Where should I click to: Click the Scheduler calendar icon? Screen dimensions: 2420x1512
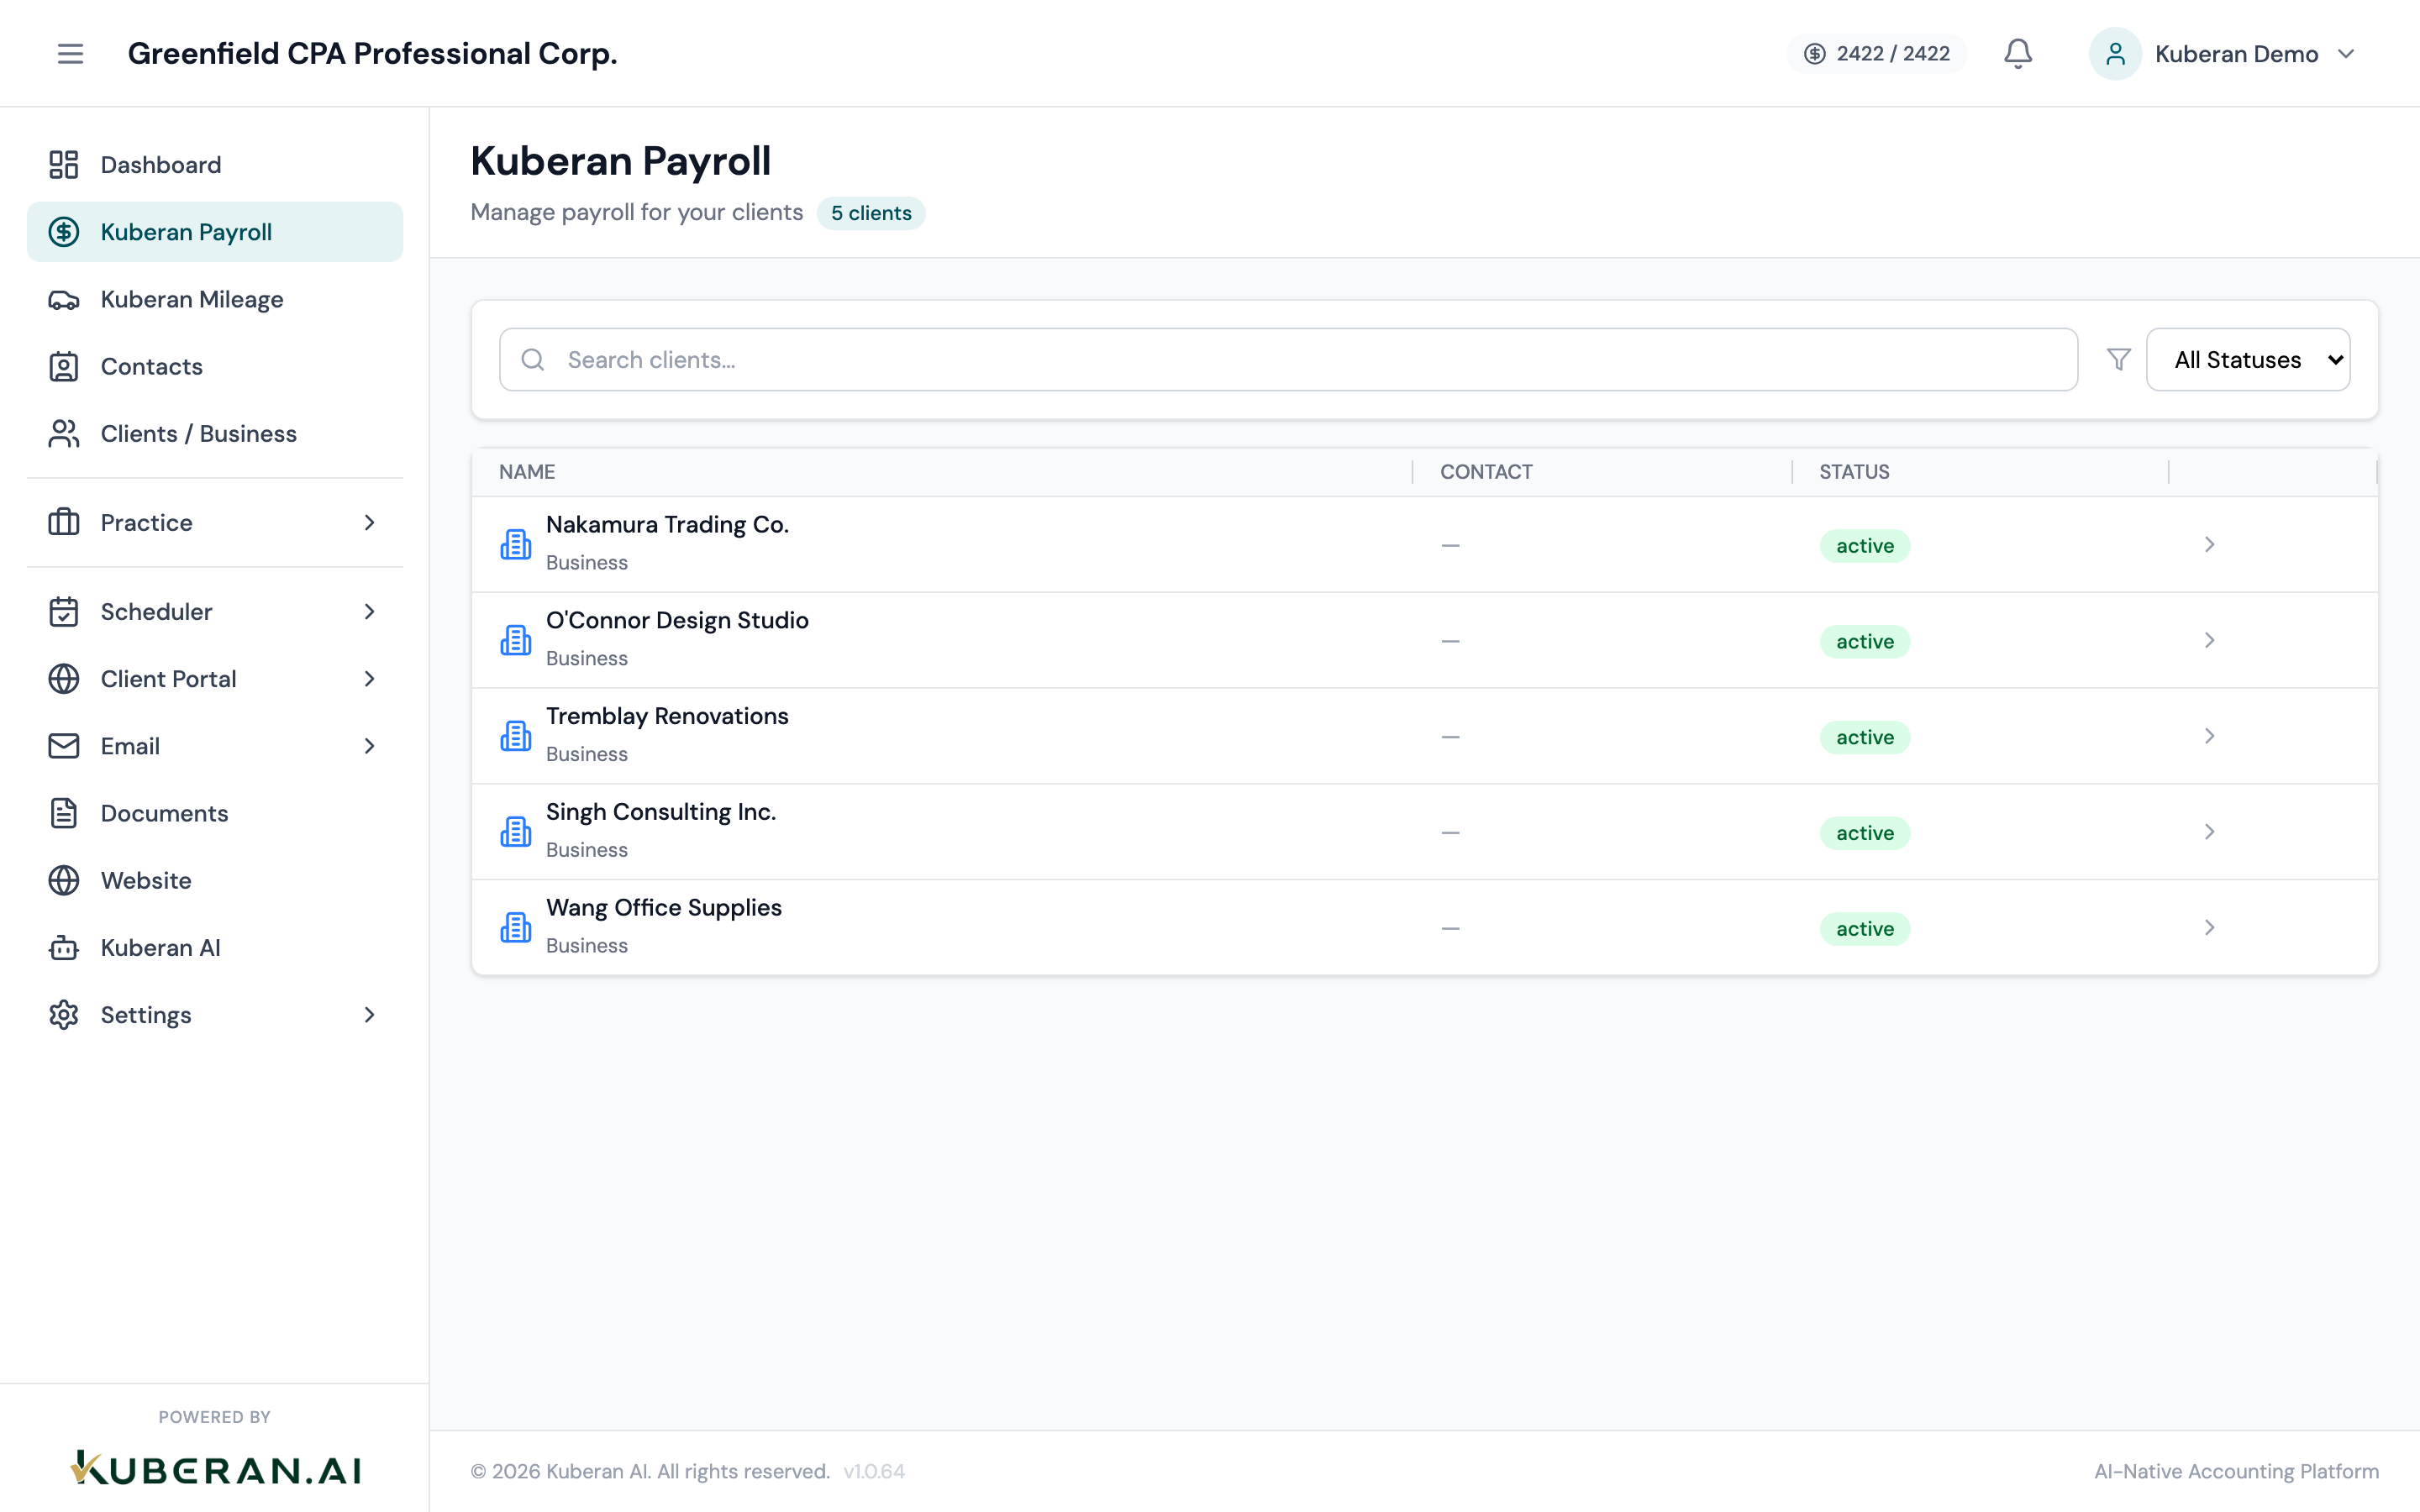pos(64,611)
